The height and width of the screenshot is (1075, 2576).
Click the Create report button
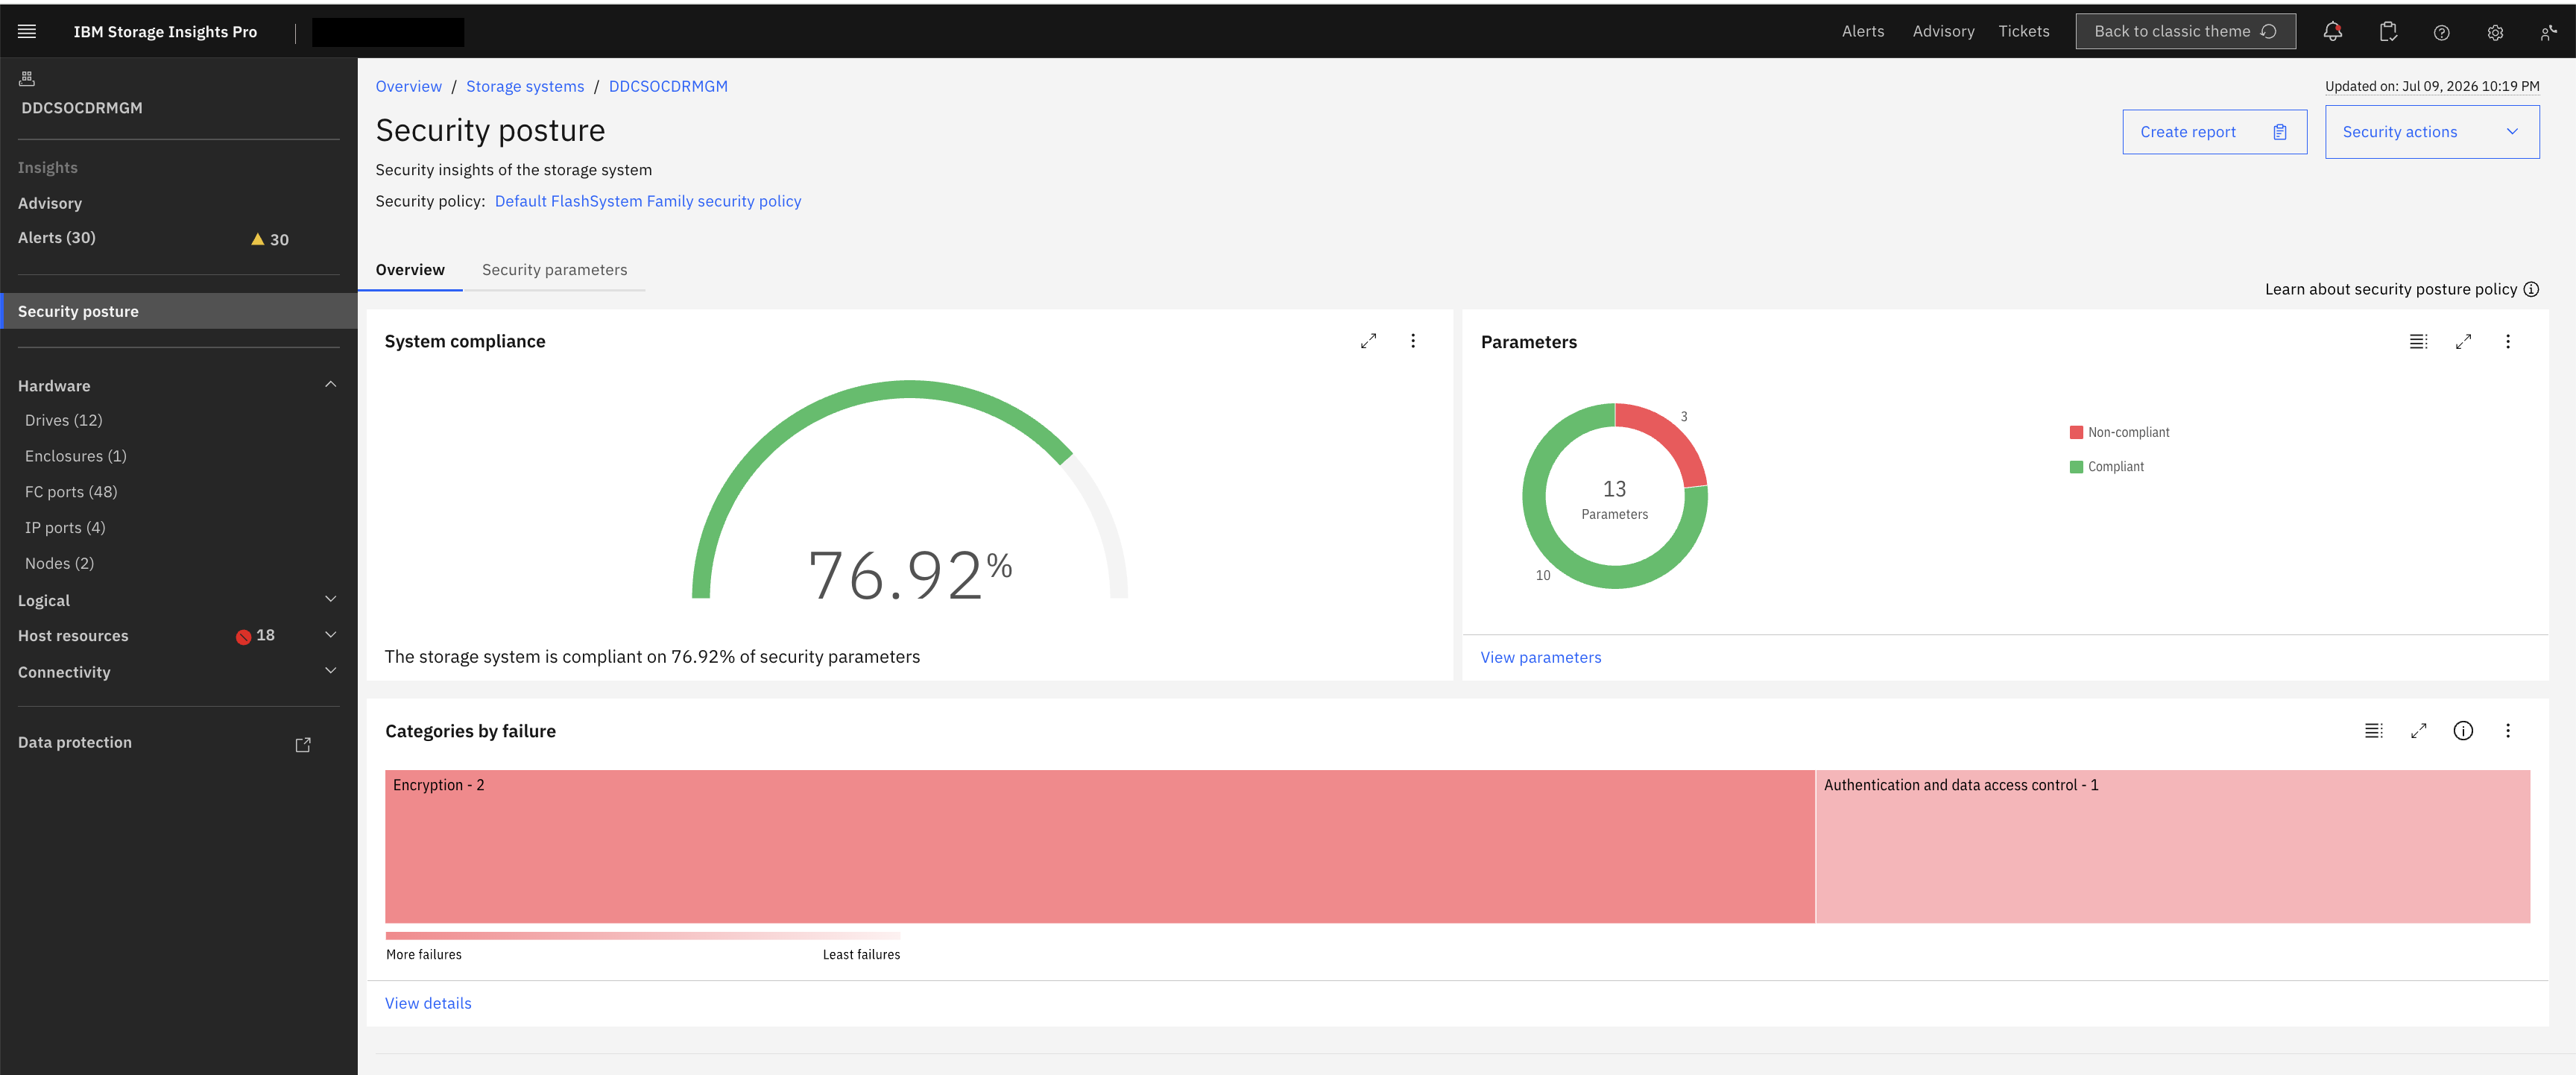click(2214, 132)
